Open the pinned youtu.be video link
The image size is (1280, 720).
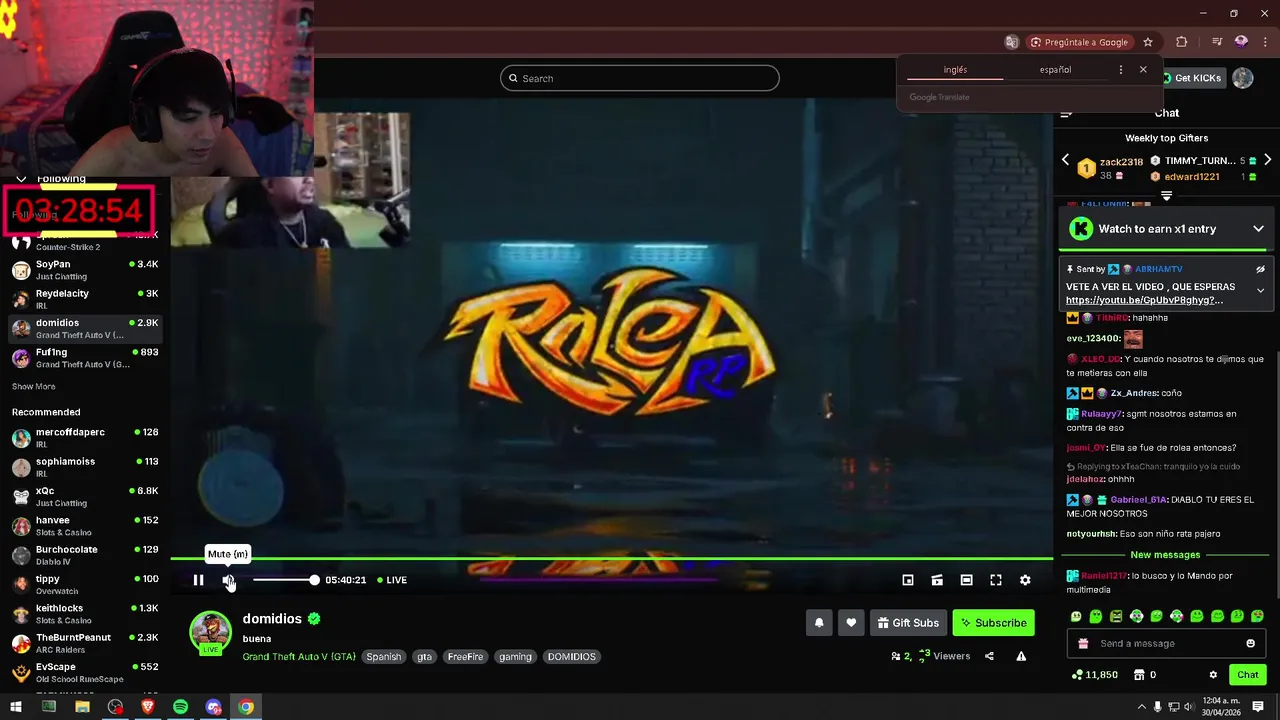coord(1144,300)
